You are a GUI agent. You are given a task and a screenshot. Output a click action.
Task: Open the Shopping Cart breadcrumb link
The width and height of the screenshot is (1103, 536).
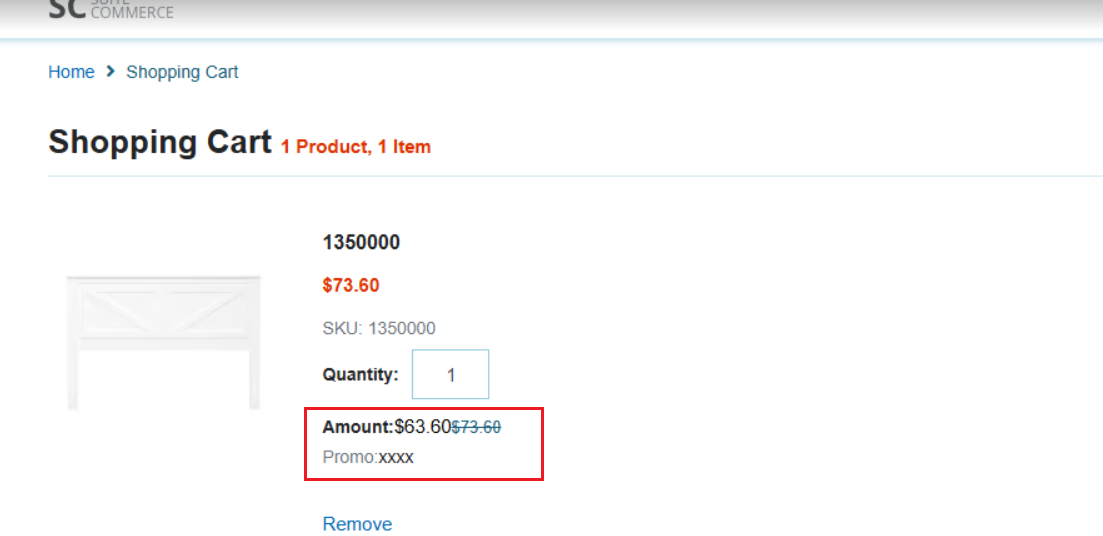[x=182, y=72]
